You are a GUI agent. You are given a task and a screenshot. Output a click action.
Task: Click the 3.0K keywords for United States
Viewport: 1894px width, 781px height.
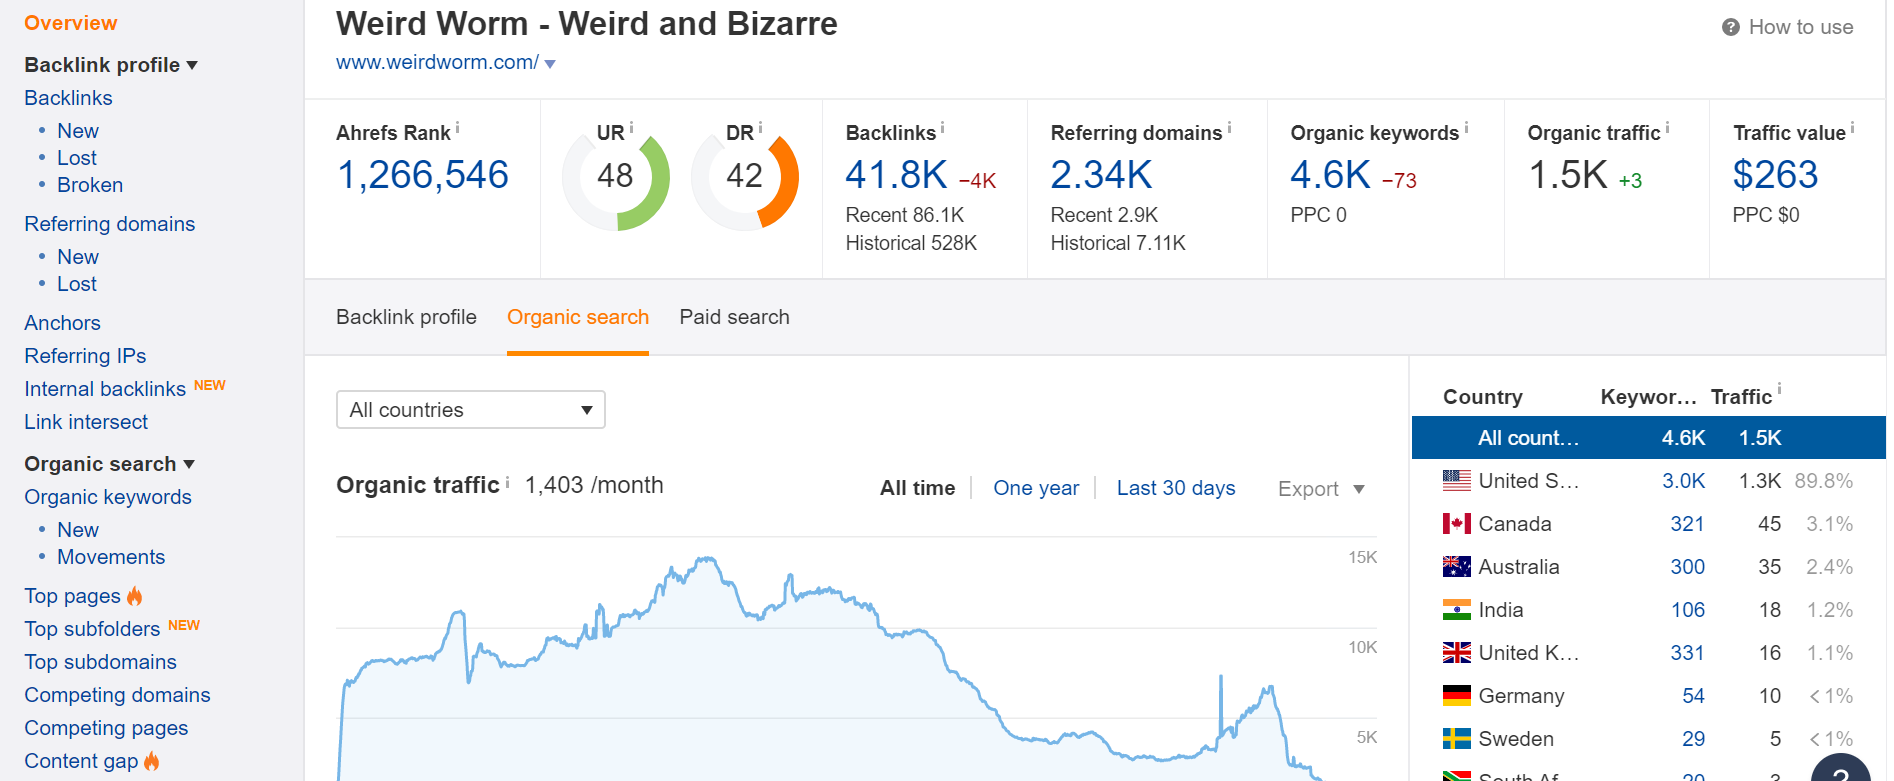1684,481
